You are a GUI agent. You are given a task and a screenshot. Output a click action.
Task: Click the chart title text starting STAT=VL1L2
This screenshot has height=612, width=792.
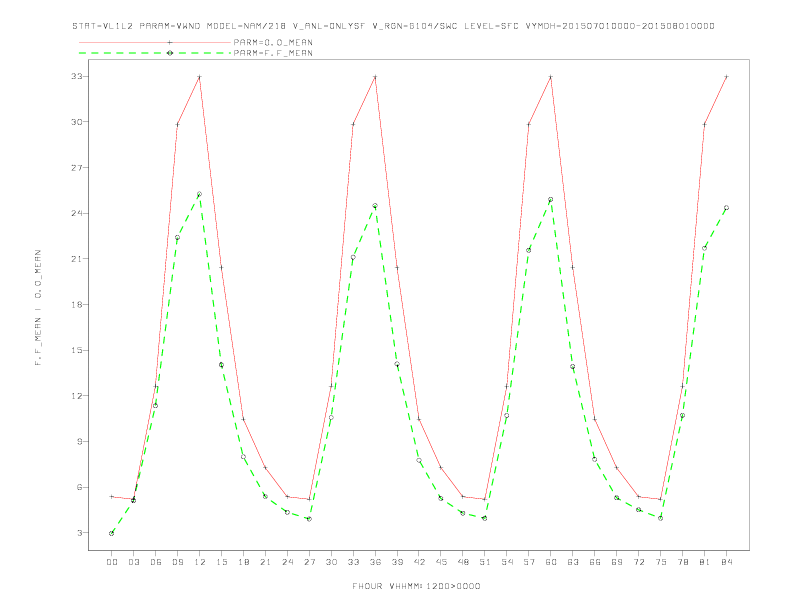tap(393, 26)
